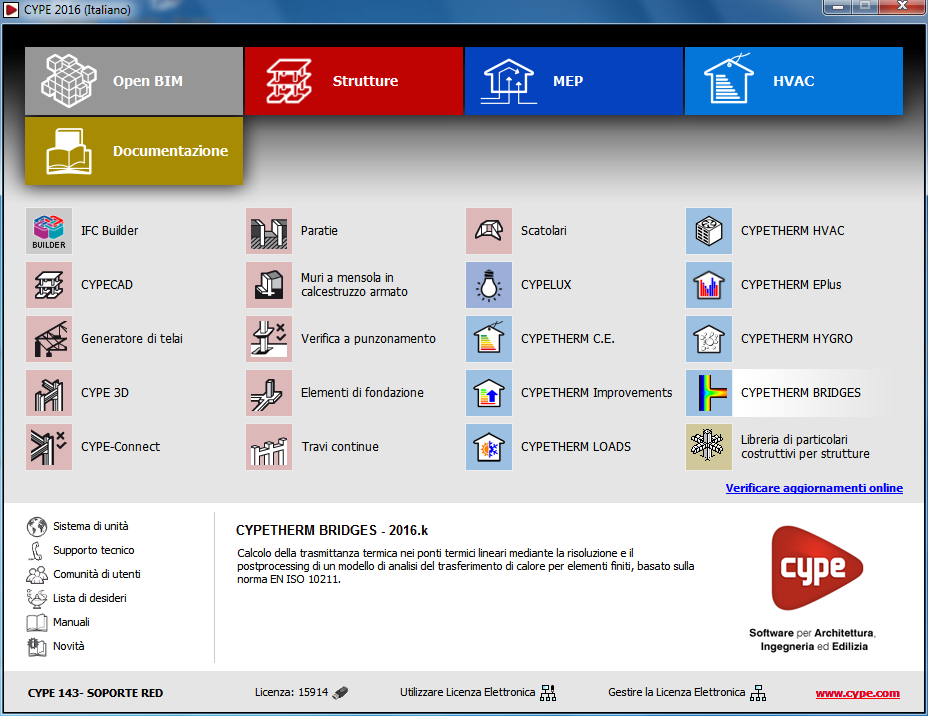Viewport: 928px width, 716px height.
Task: Select the Verifica a punzonamento icon
Action: [269, 338]
